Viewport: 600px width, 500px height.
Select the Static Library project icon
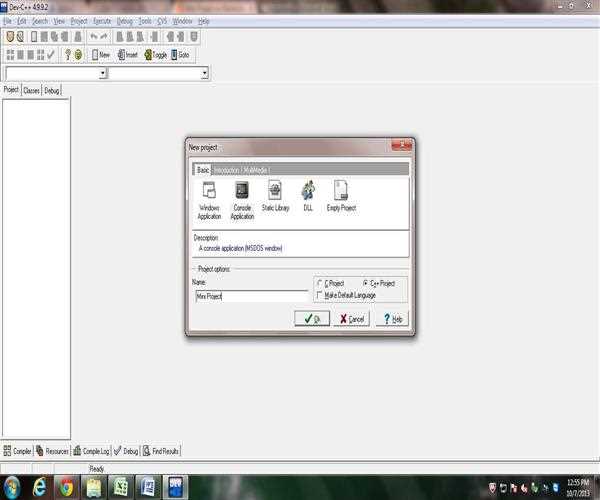click(x=274, y=191)
